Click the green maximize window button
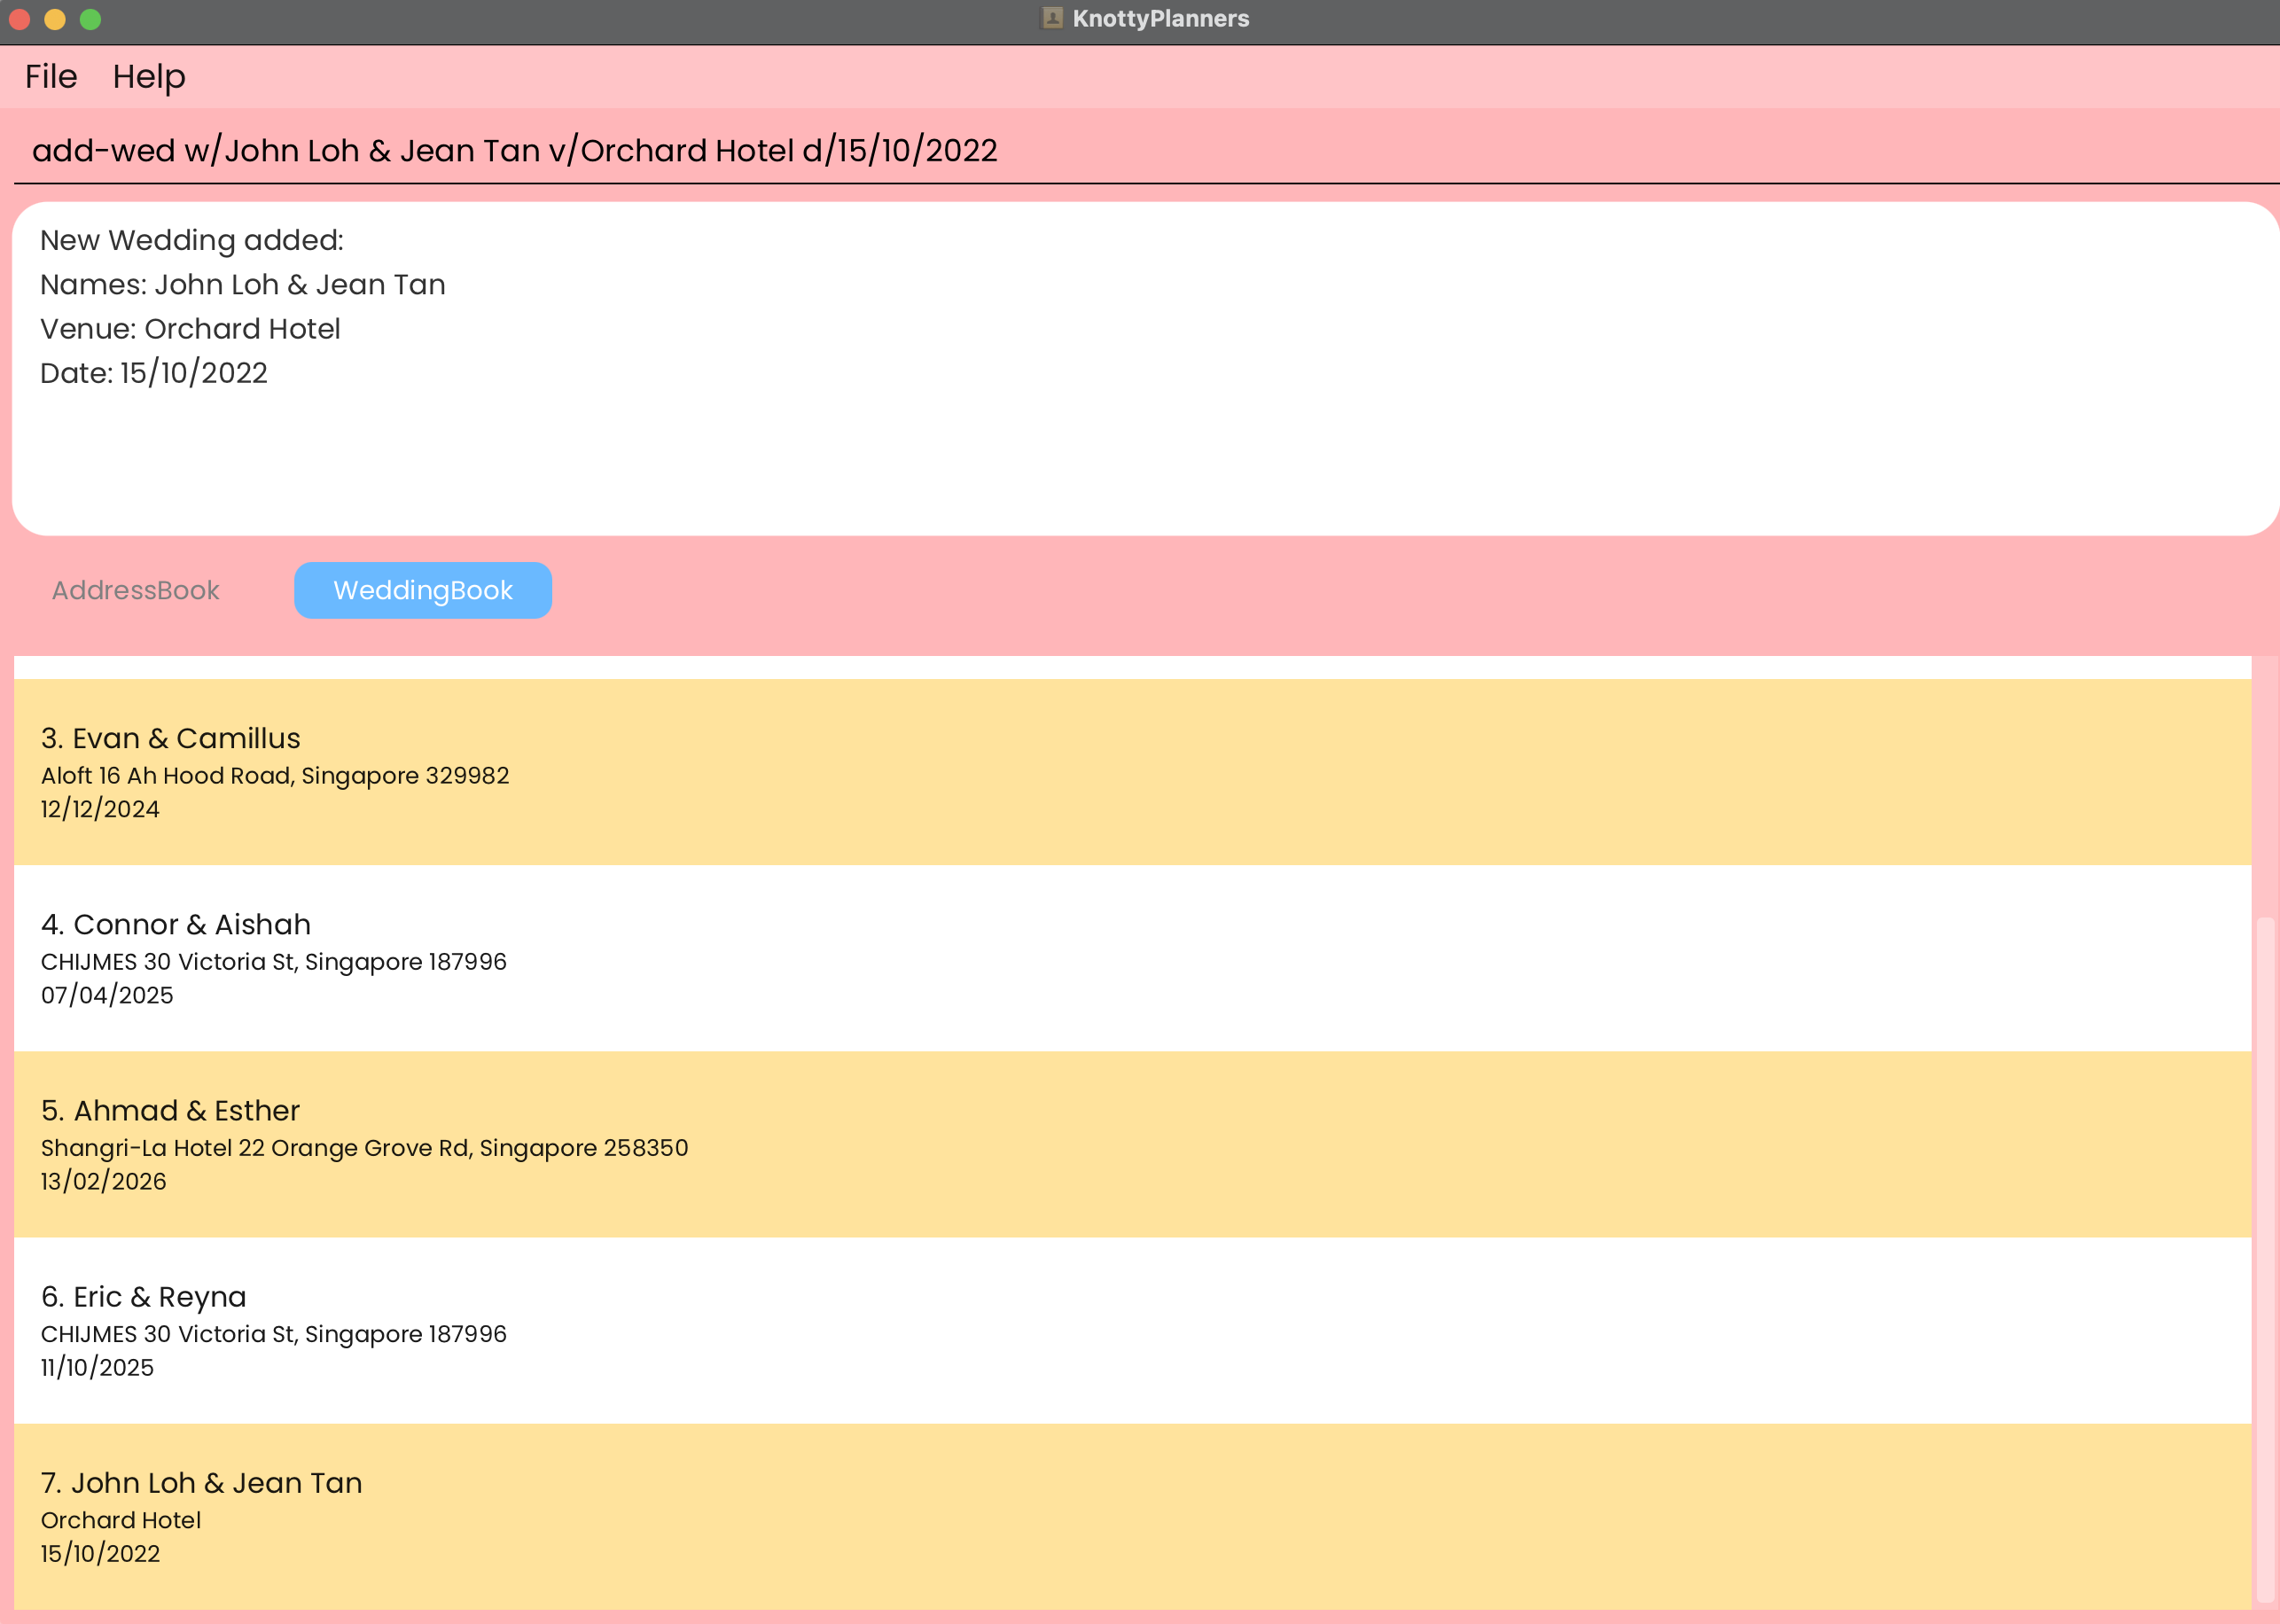Viewport: 2280px width, 1624px height. (x=90, y=19)
